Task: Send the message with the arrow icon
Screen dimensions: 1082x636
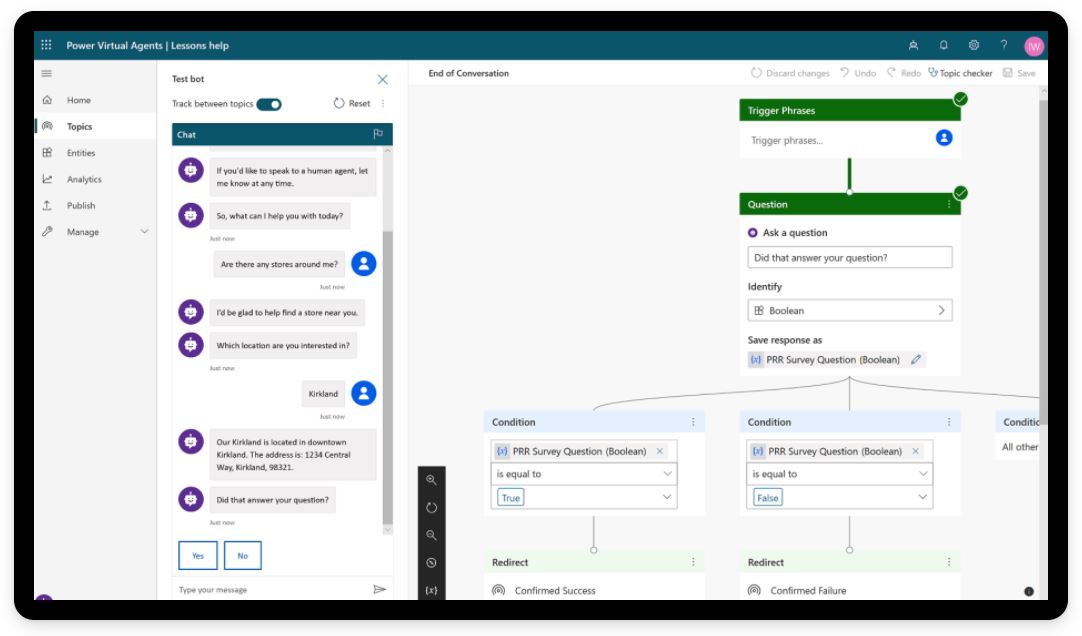Action: click(380, 589)
